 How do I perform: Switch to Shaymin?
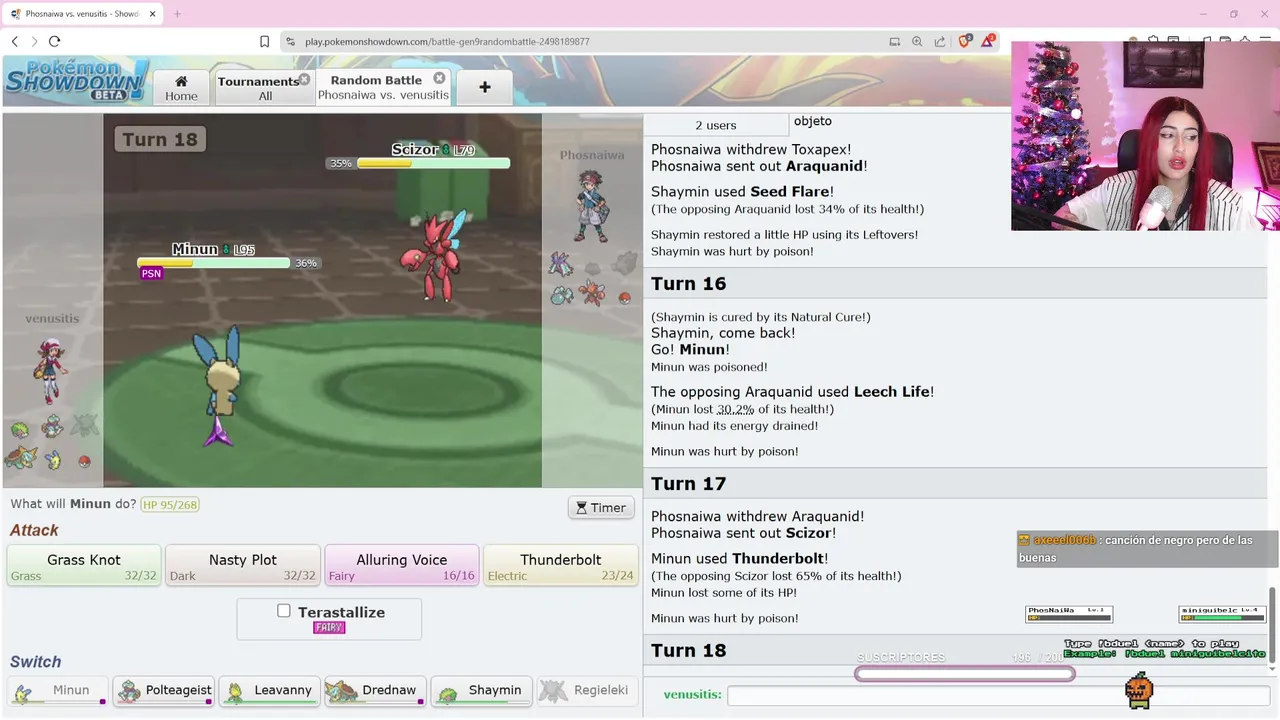click(x=482, y=690)
